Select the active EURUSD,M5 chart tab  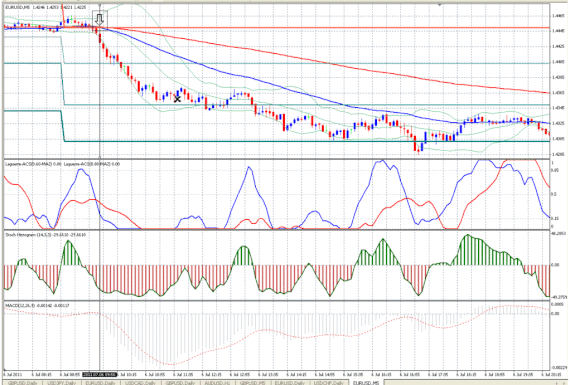pos(366,383)
